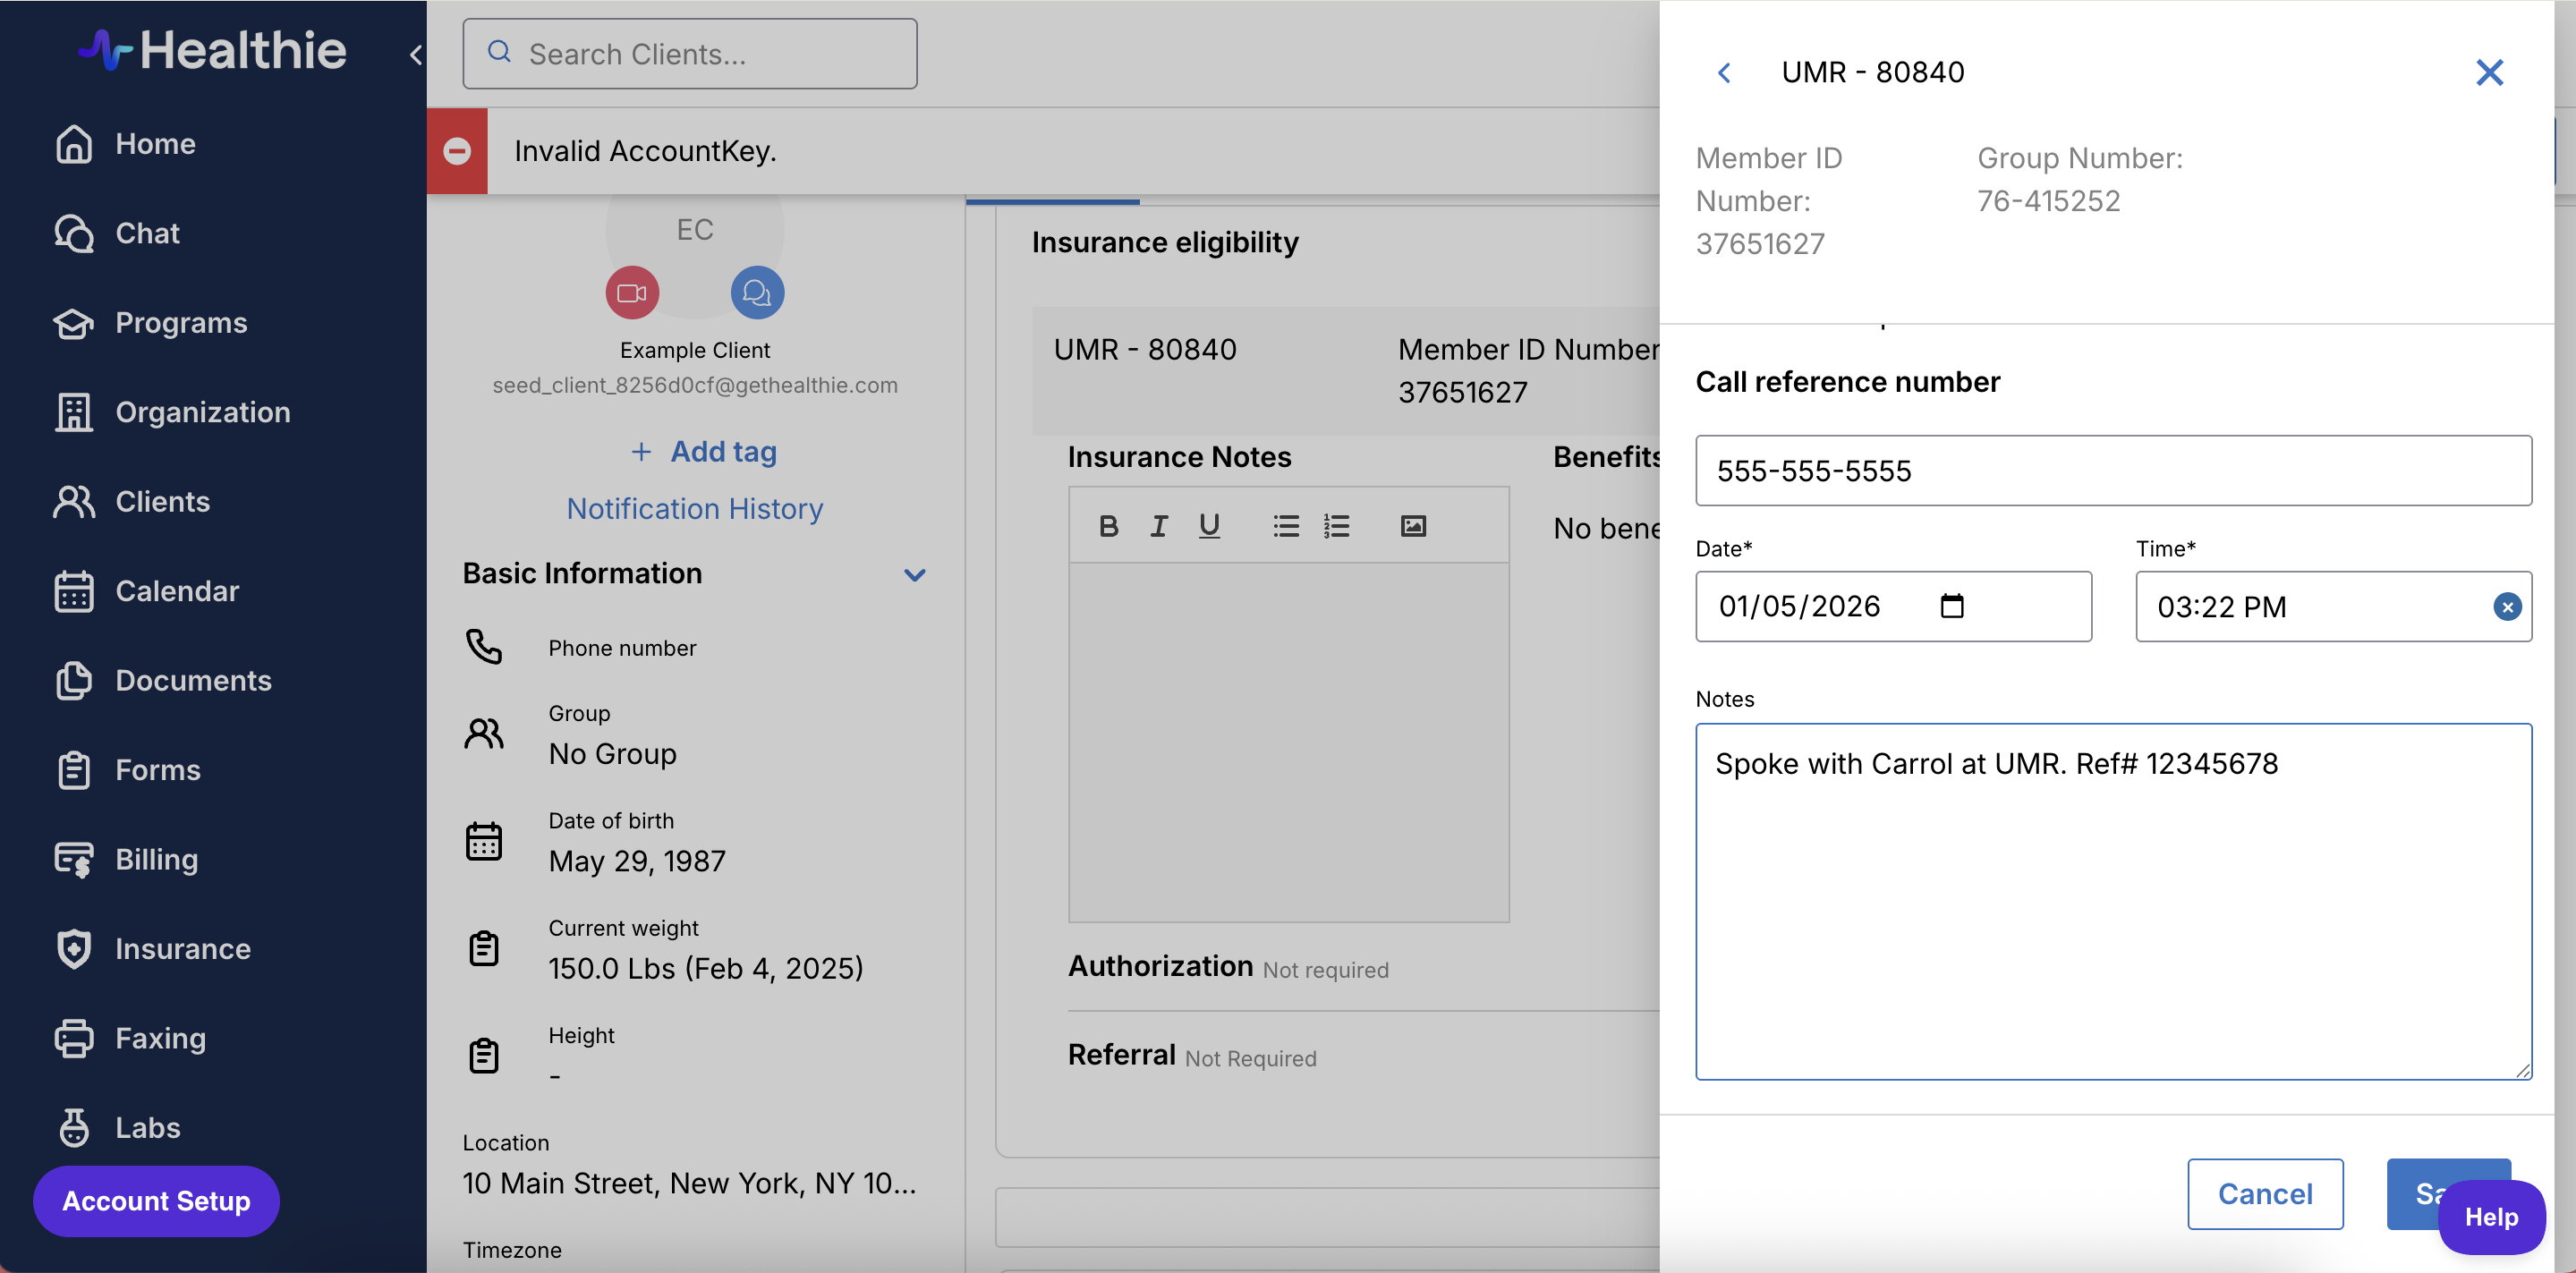Click the insert image icon
The image size is (2576, 1273).
coord(1413,526)
